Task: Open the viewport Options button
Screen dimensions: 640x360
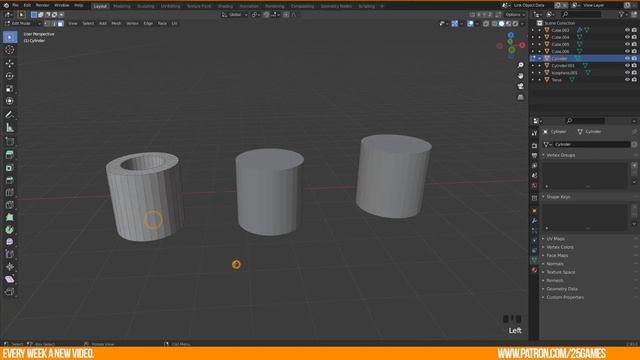Action: 514,15
